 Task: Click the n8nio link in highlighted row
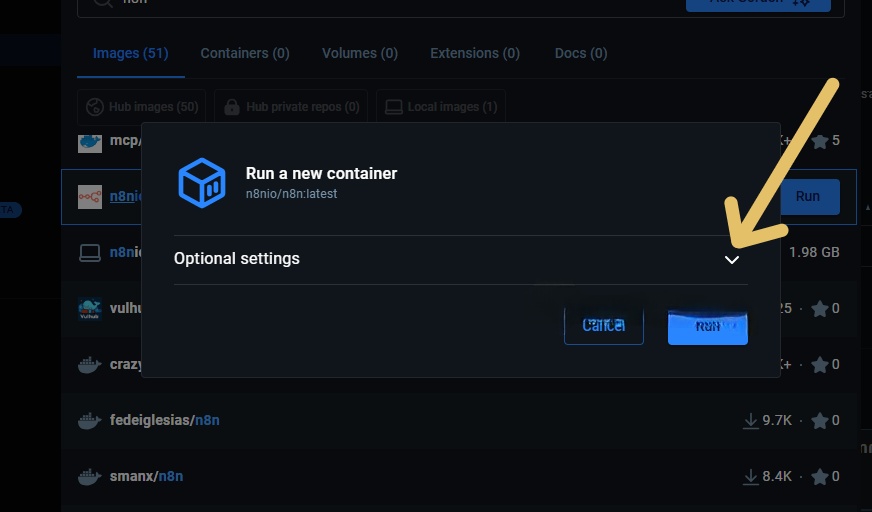click(x=126, y=196)
